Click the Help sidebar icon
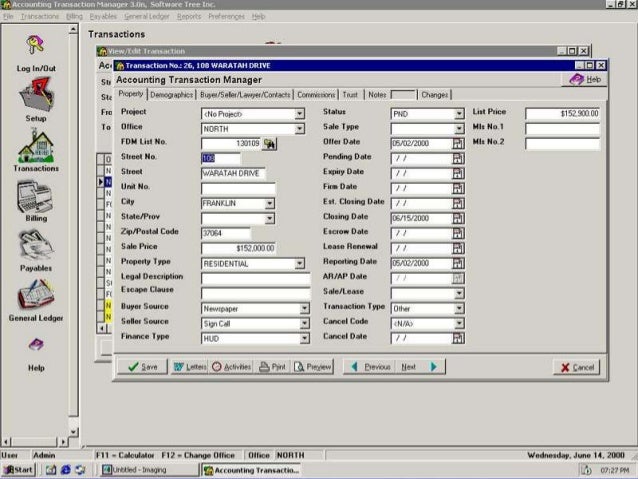638x479 pixels. coord(36,347)
